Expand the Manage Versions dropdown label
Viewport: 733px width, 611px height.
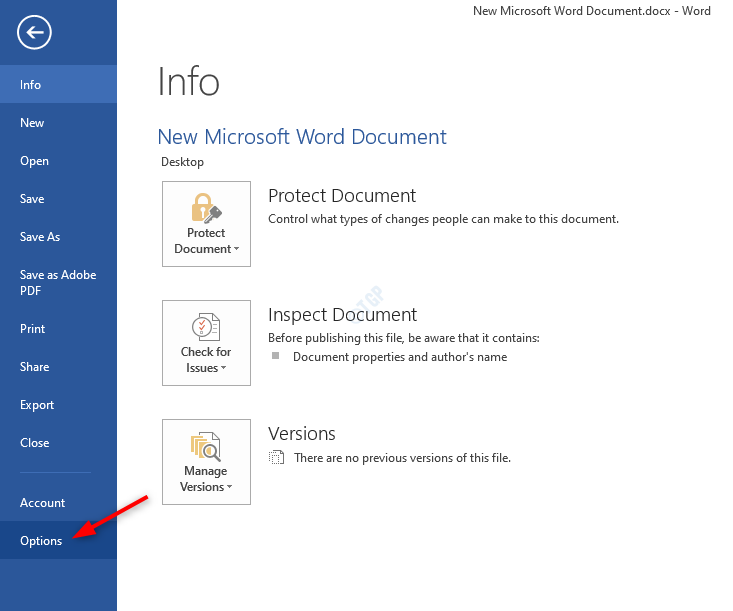(206, 479)
